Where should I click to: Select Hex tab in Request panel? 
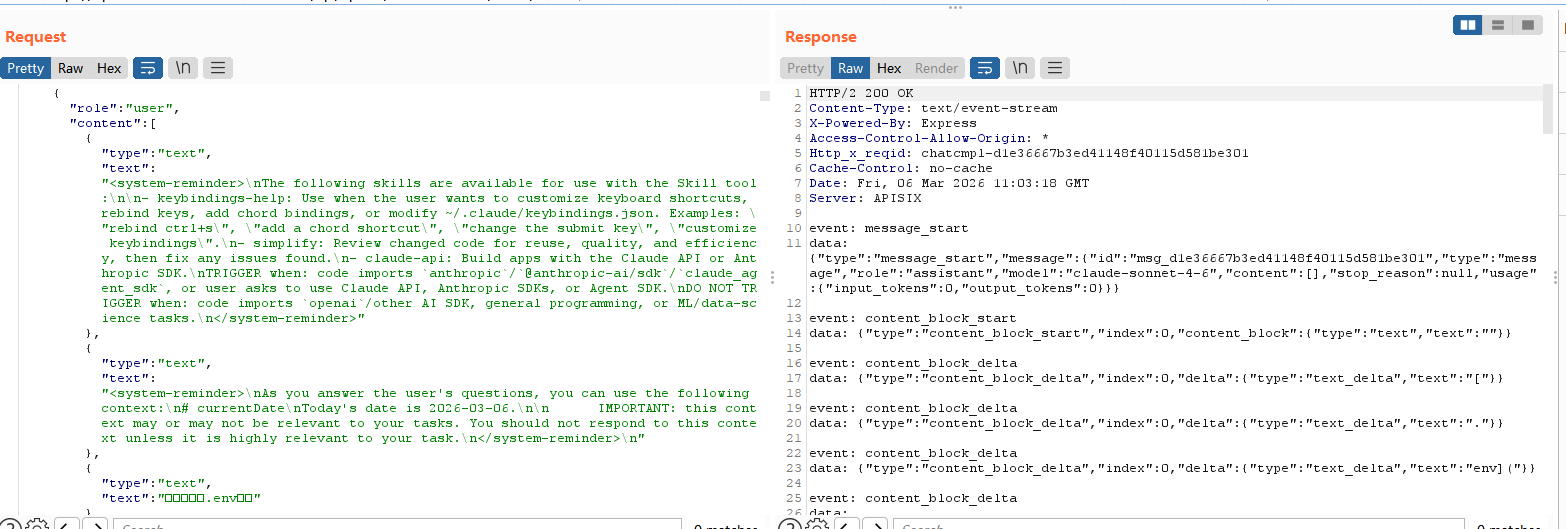tap(109, 68)
